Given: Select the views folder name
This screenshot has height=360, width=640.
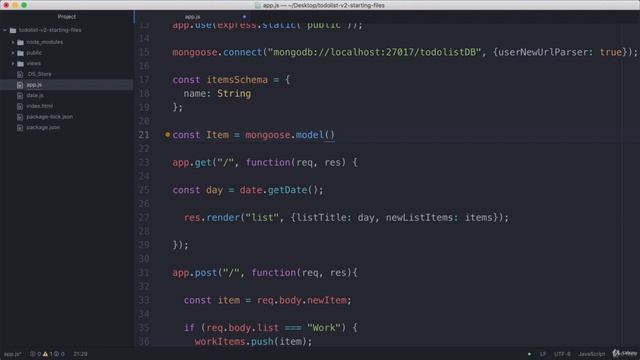Looking at the screenshot, I should click(x=33, y=63).
